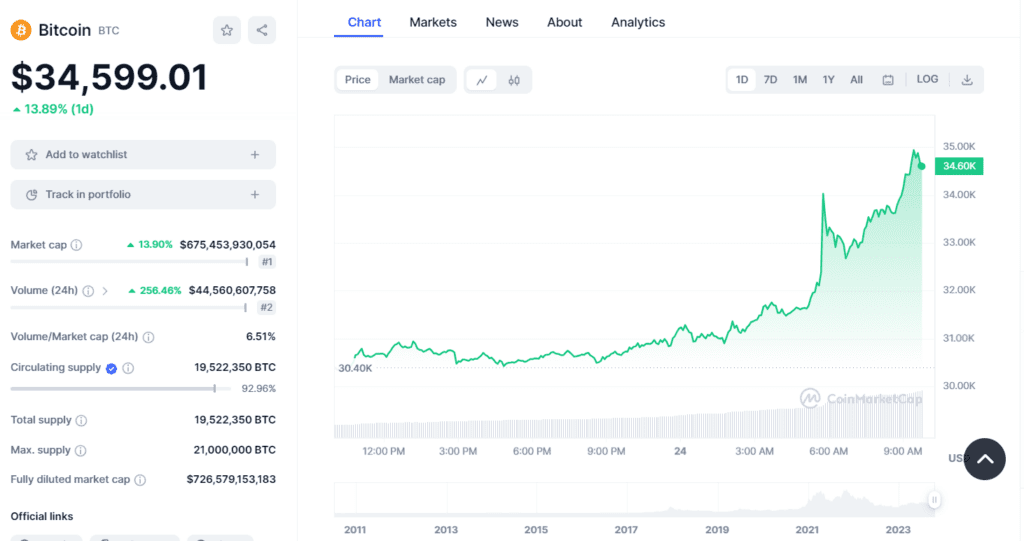Click the star icon in Add to watchlist
Viewport: 1024px width, 541px height.
31,155
